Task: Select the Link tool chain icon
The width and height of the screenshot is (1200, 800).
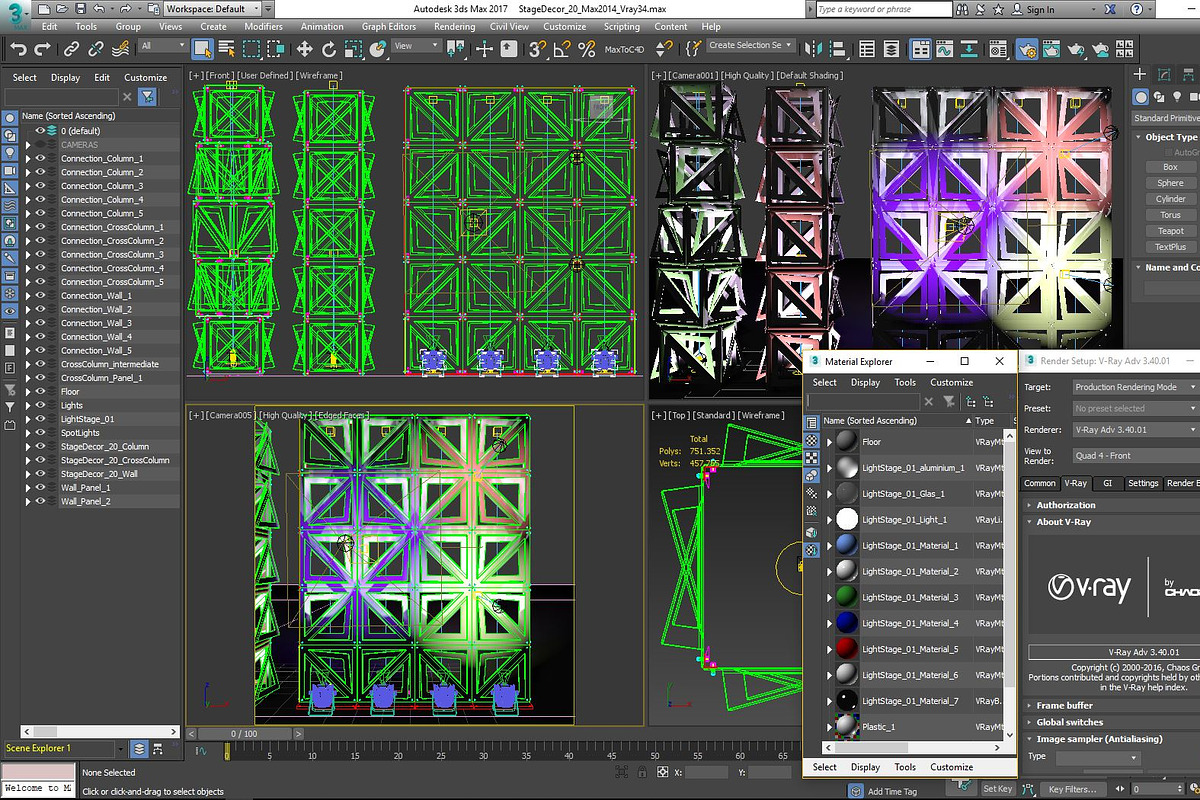Action: (x=72, y=48)
